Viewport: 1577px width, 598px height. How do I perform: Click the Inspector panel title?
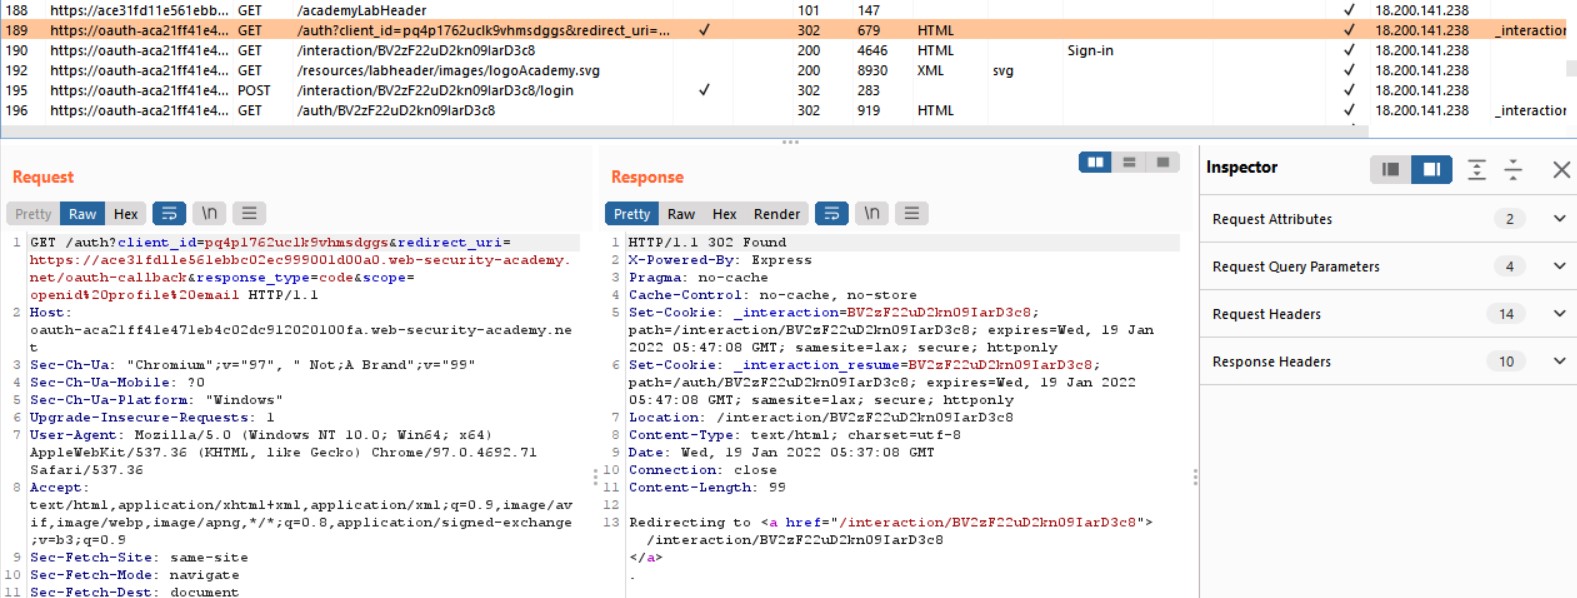(1242, 167)
